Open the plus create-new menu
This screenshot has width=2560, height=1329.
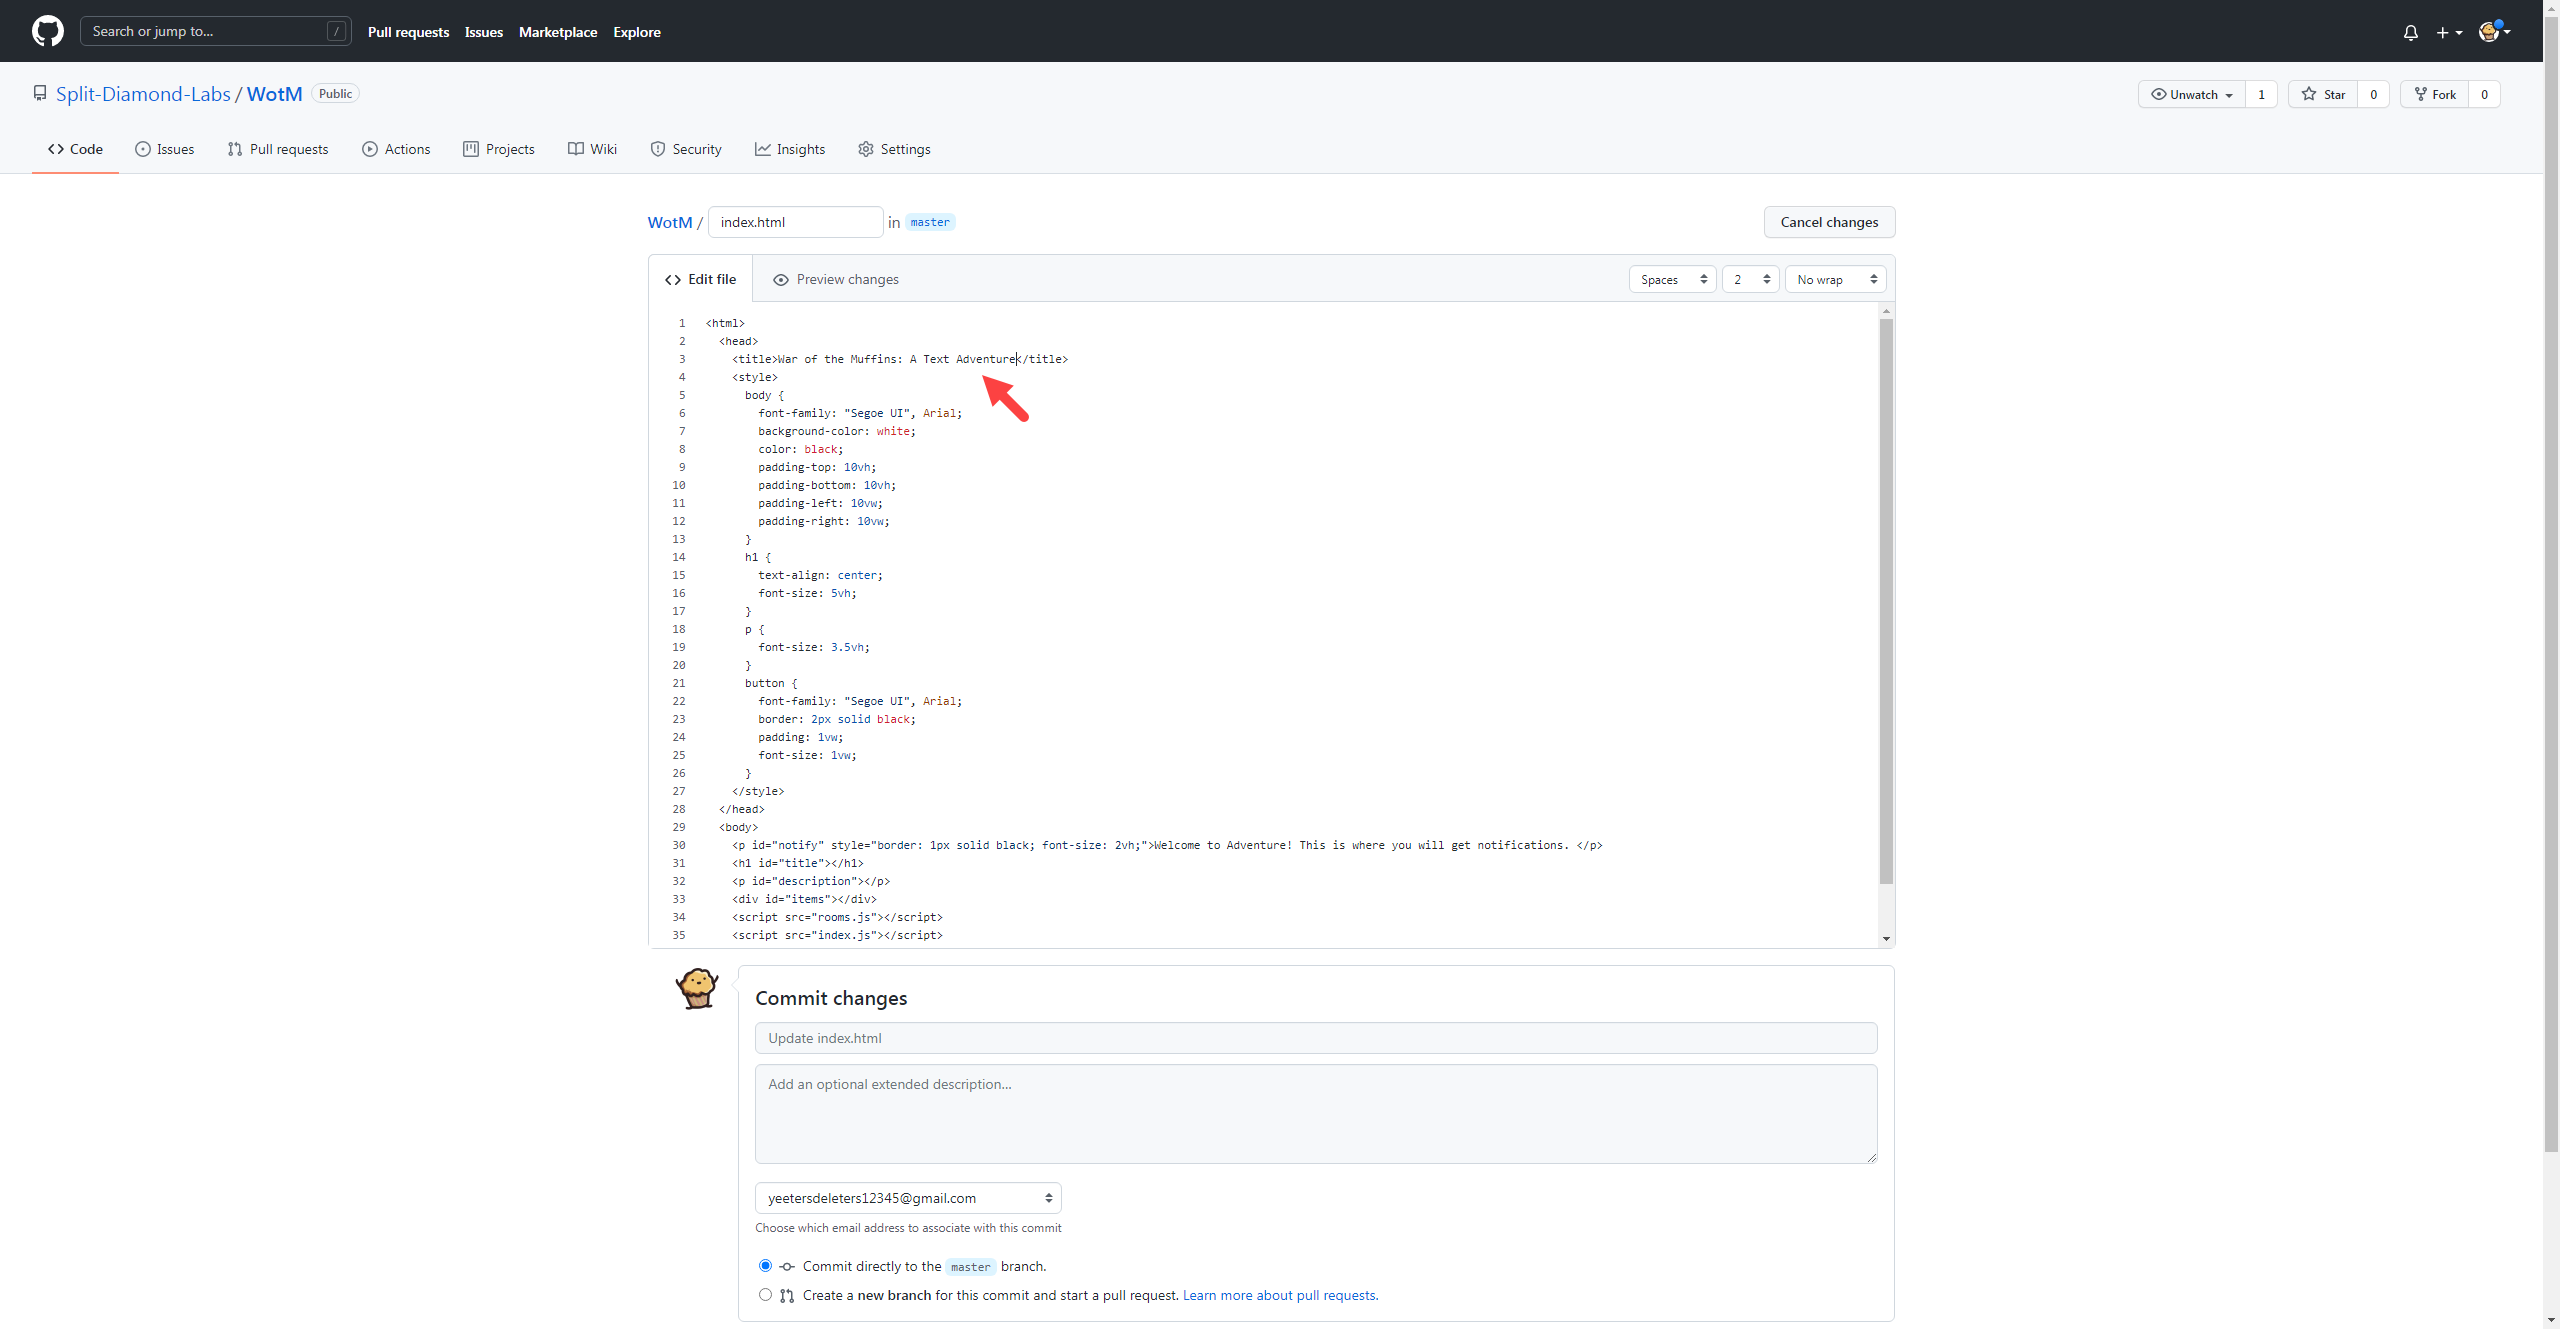[2449, 32]
